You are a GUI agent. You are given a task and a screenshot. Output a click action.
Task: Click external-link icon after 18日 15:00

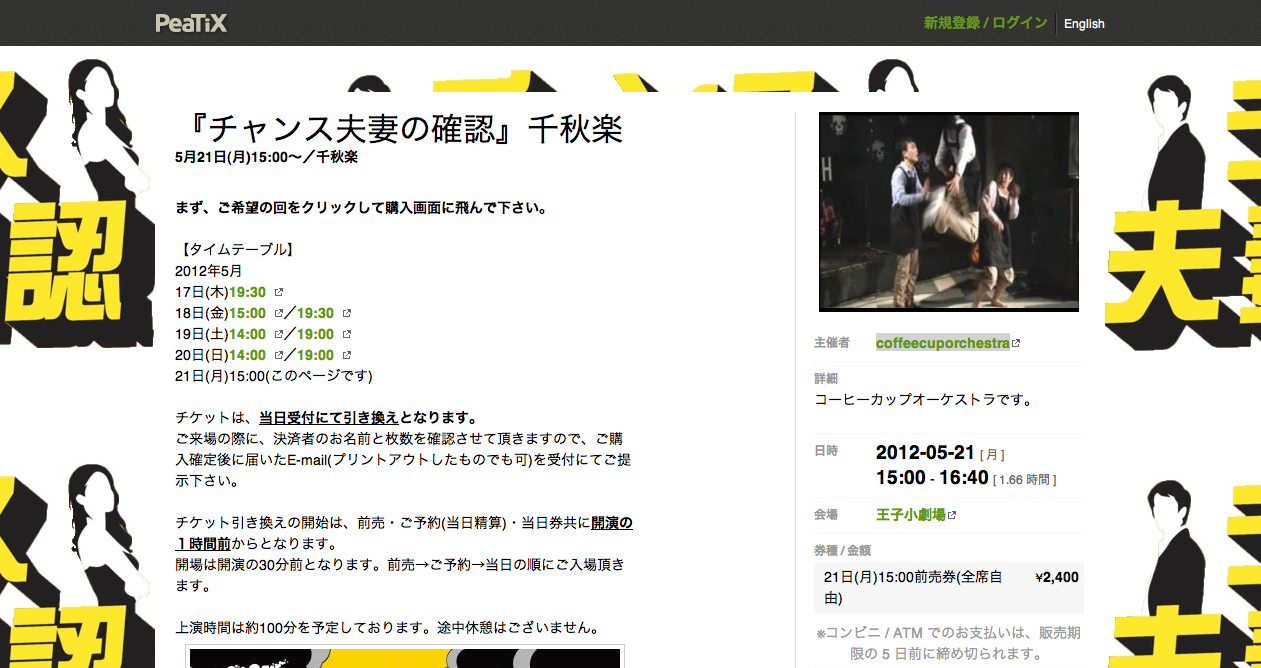279,313
